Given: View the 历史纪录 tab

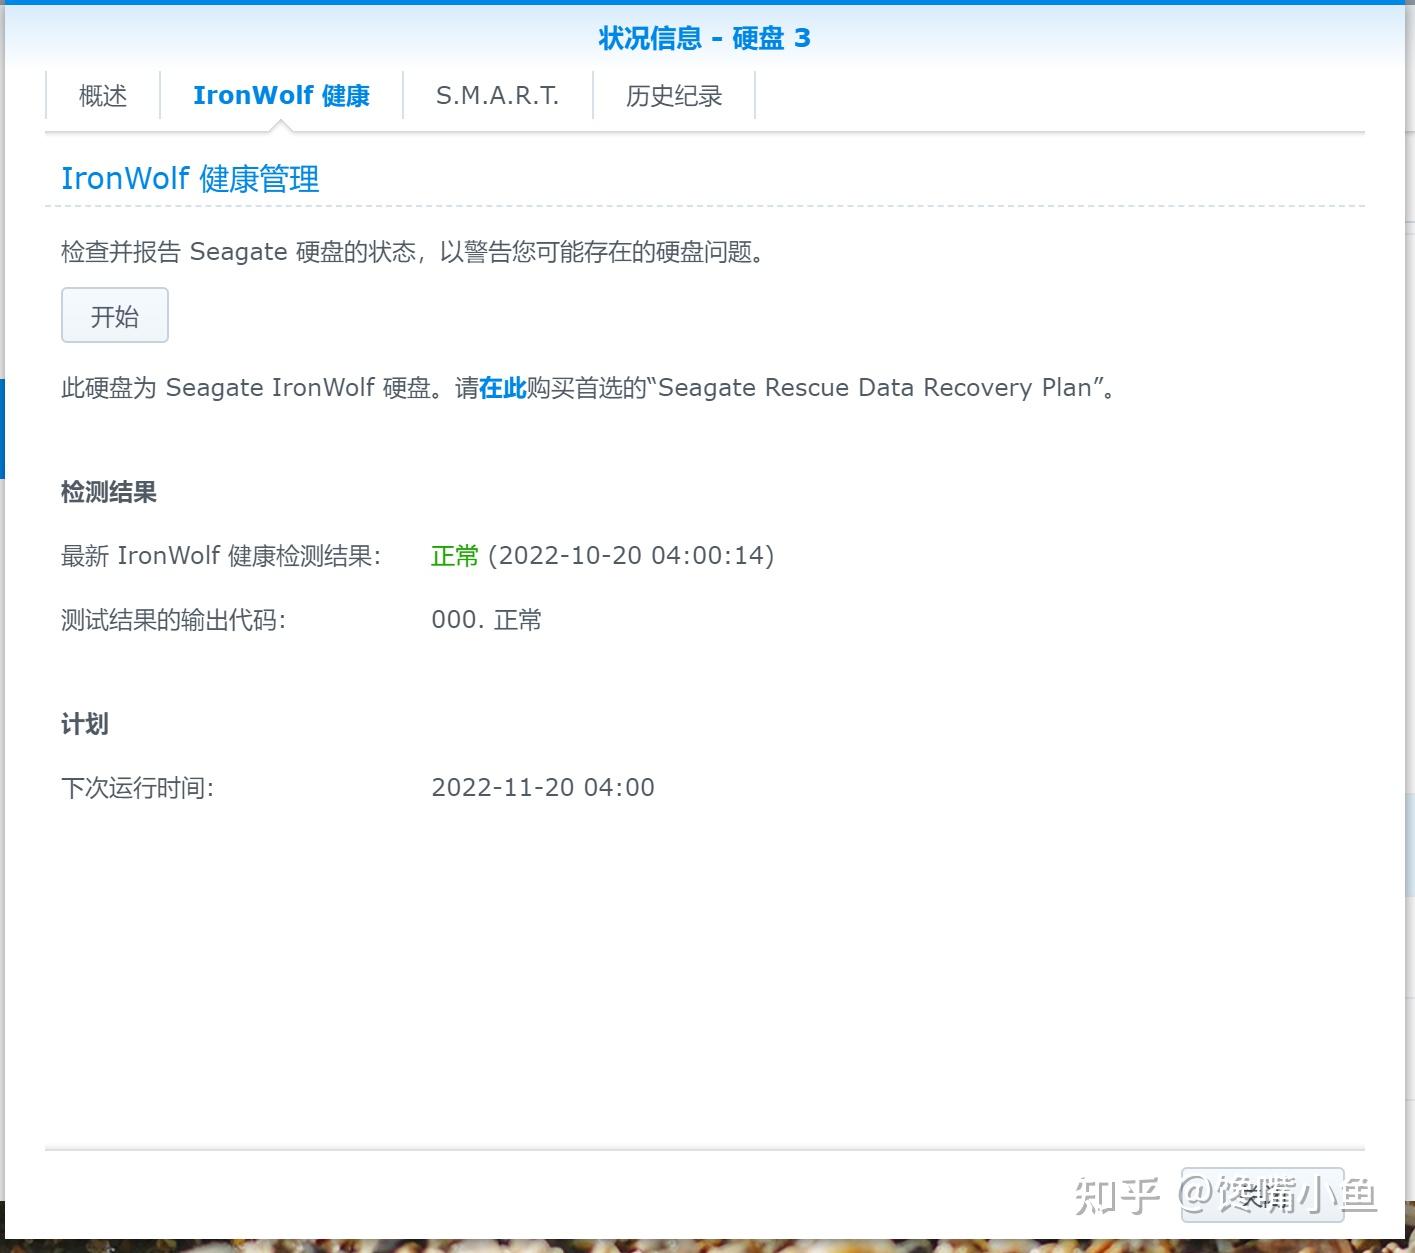Looking at the screenshot, I should [x=674, y=95].
